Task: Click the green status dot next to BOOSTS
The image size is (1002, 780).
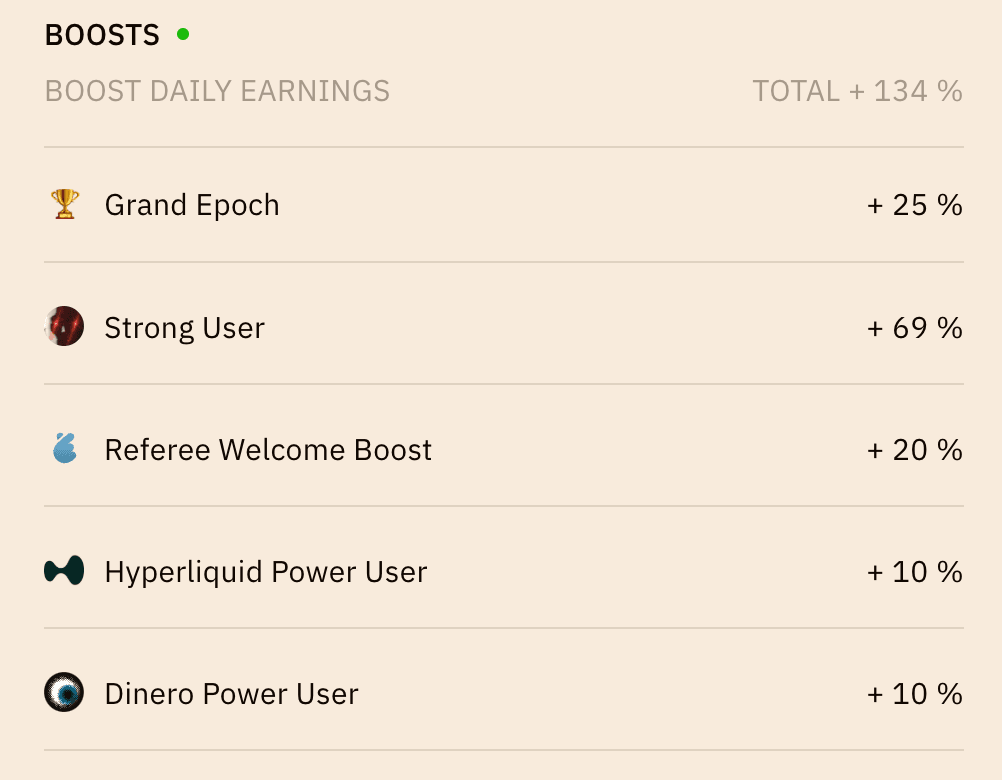Action: pos(183,32)
